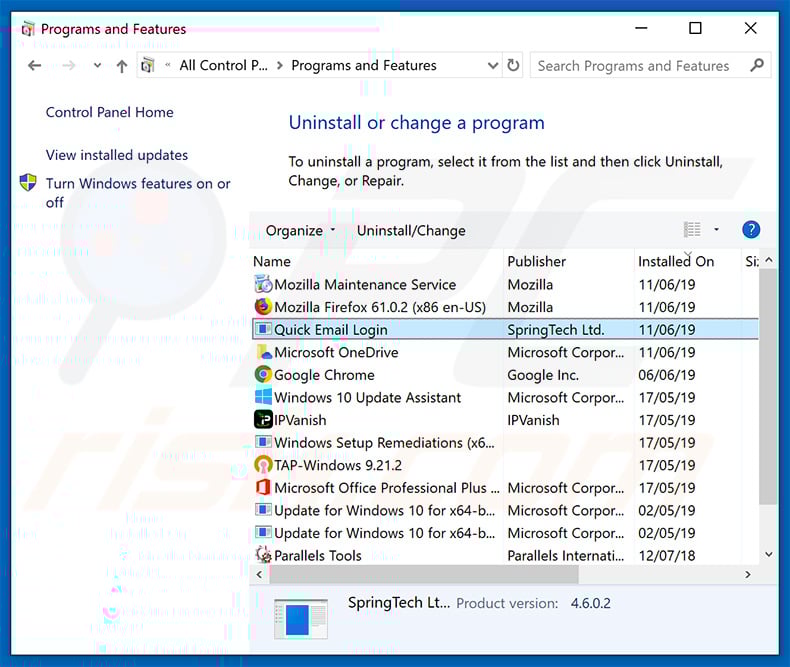Click TAP-Windows 9.21.2 icon
This screenshot has height=667, width=790.
[x=263, y=464]
